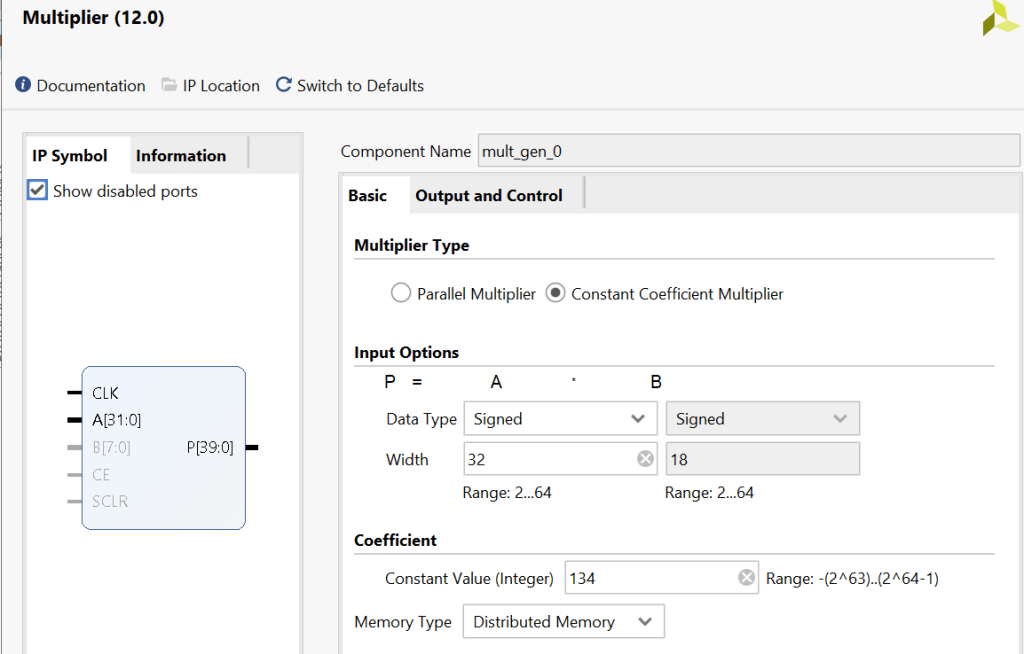Click the A Width input field
Viewport: 1024px width, 654px height.
548,460
